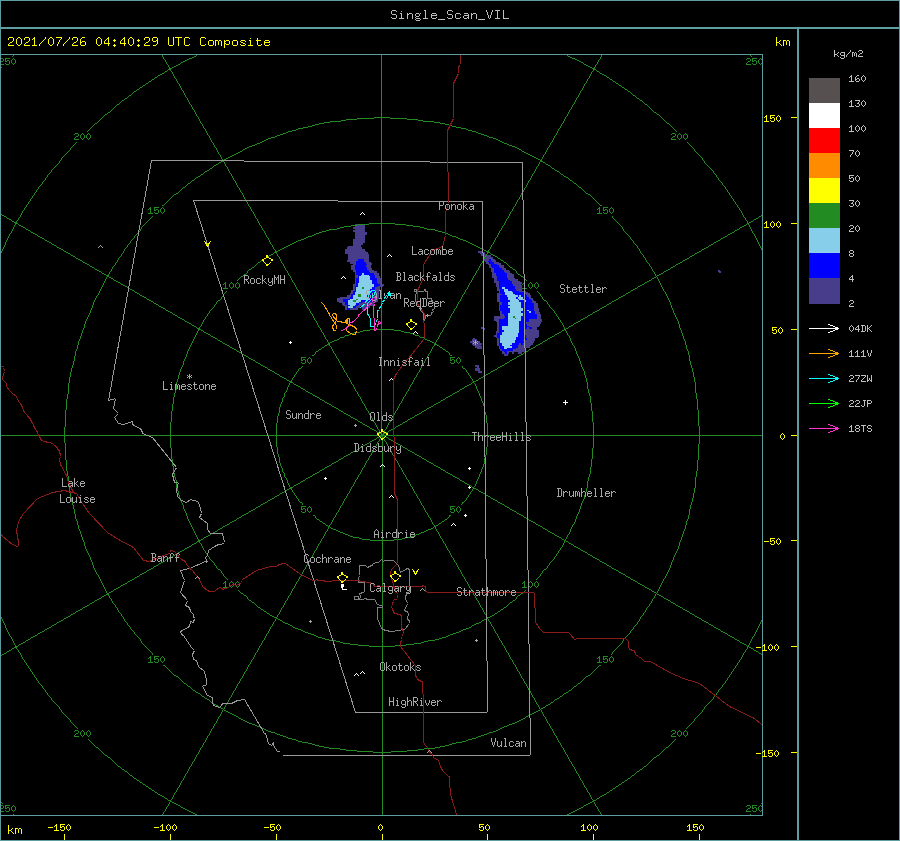Click the Stettler map label
The width and height of the screenshot is (900, 841).
(583, 289)
